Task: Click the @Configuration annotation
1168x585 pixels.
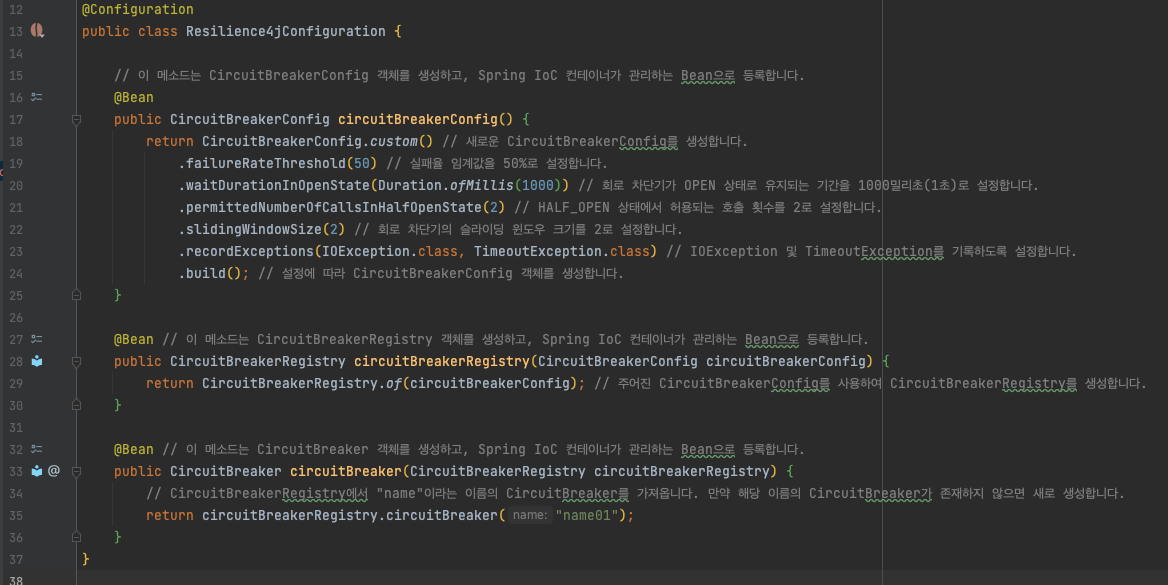Action: [138, 10]
